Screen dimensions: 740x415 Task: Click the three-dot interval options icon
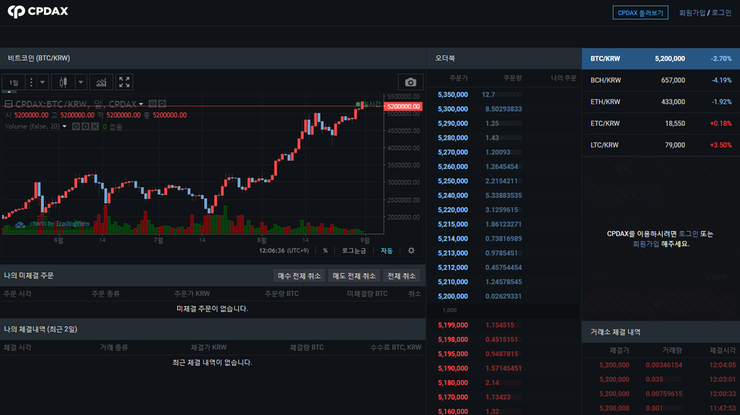[31, 82]
